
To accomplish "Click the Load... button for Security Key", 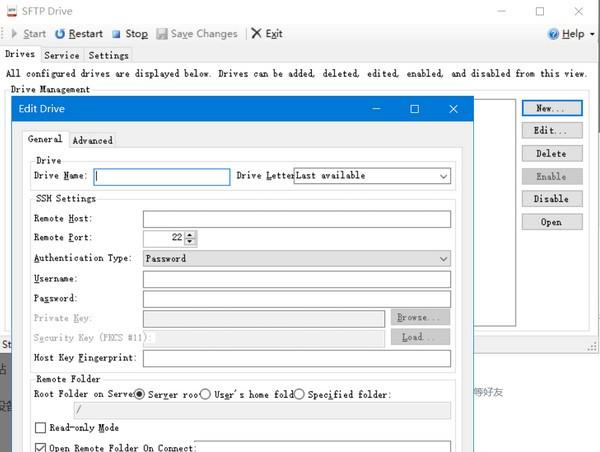I will (x=420, y=337).
